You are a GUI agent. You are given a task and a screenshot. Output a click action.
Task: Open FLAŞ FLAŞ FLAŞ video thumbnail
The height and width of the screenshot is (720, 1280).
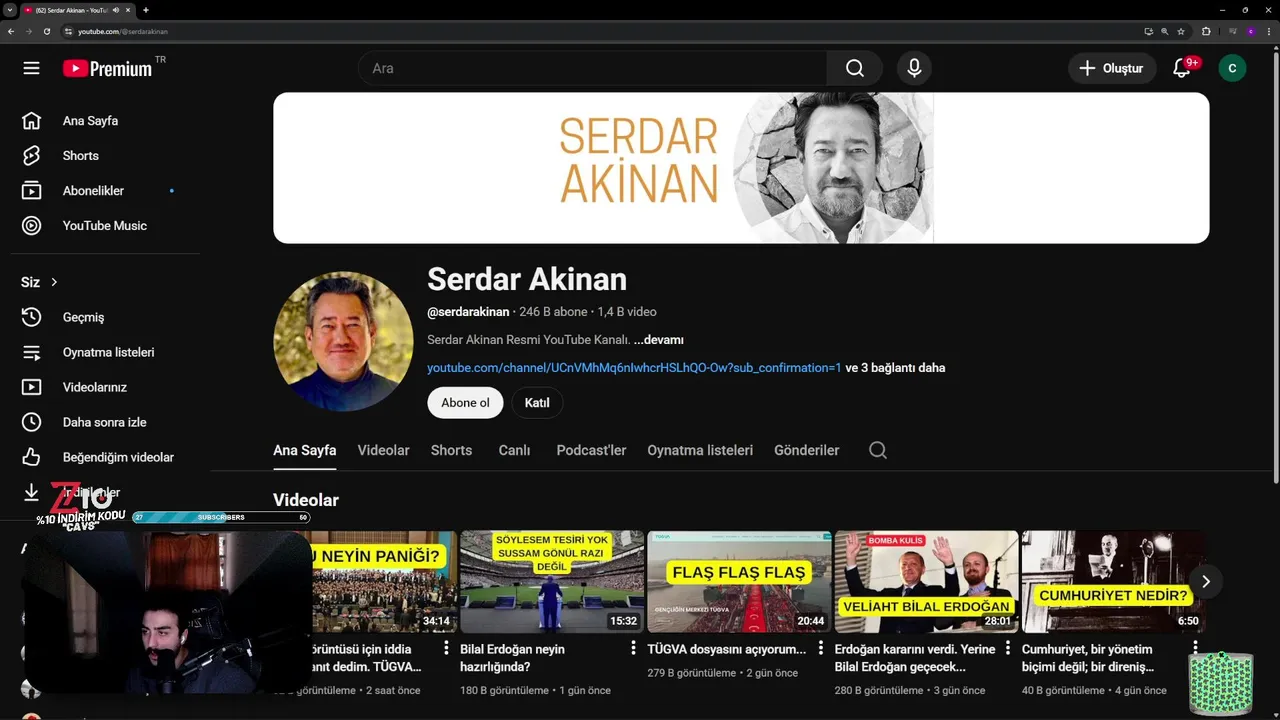pyautogui.click(x=739, y=581)
